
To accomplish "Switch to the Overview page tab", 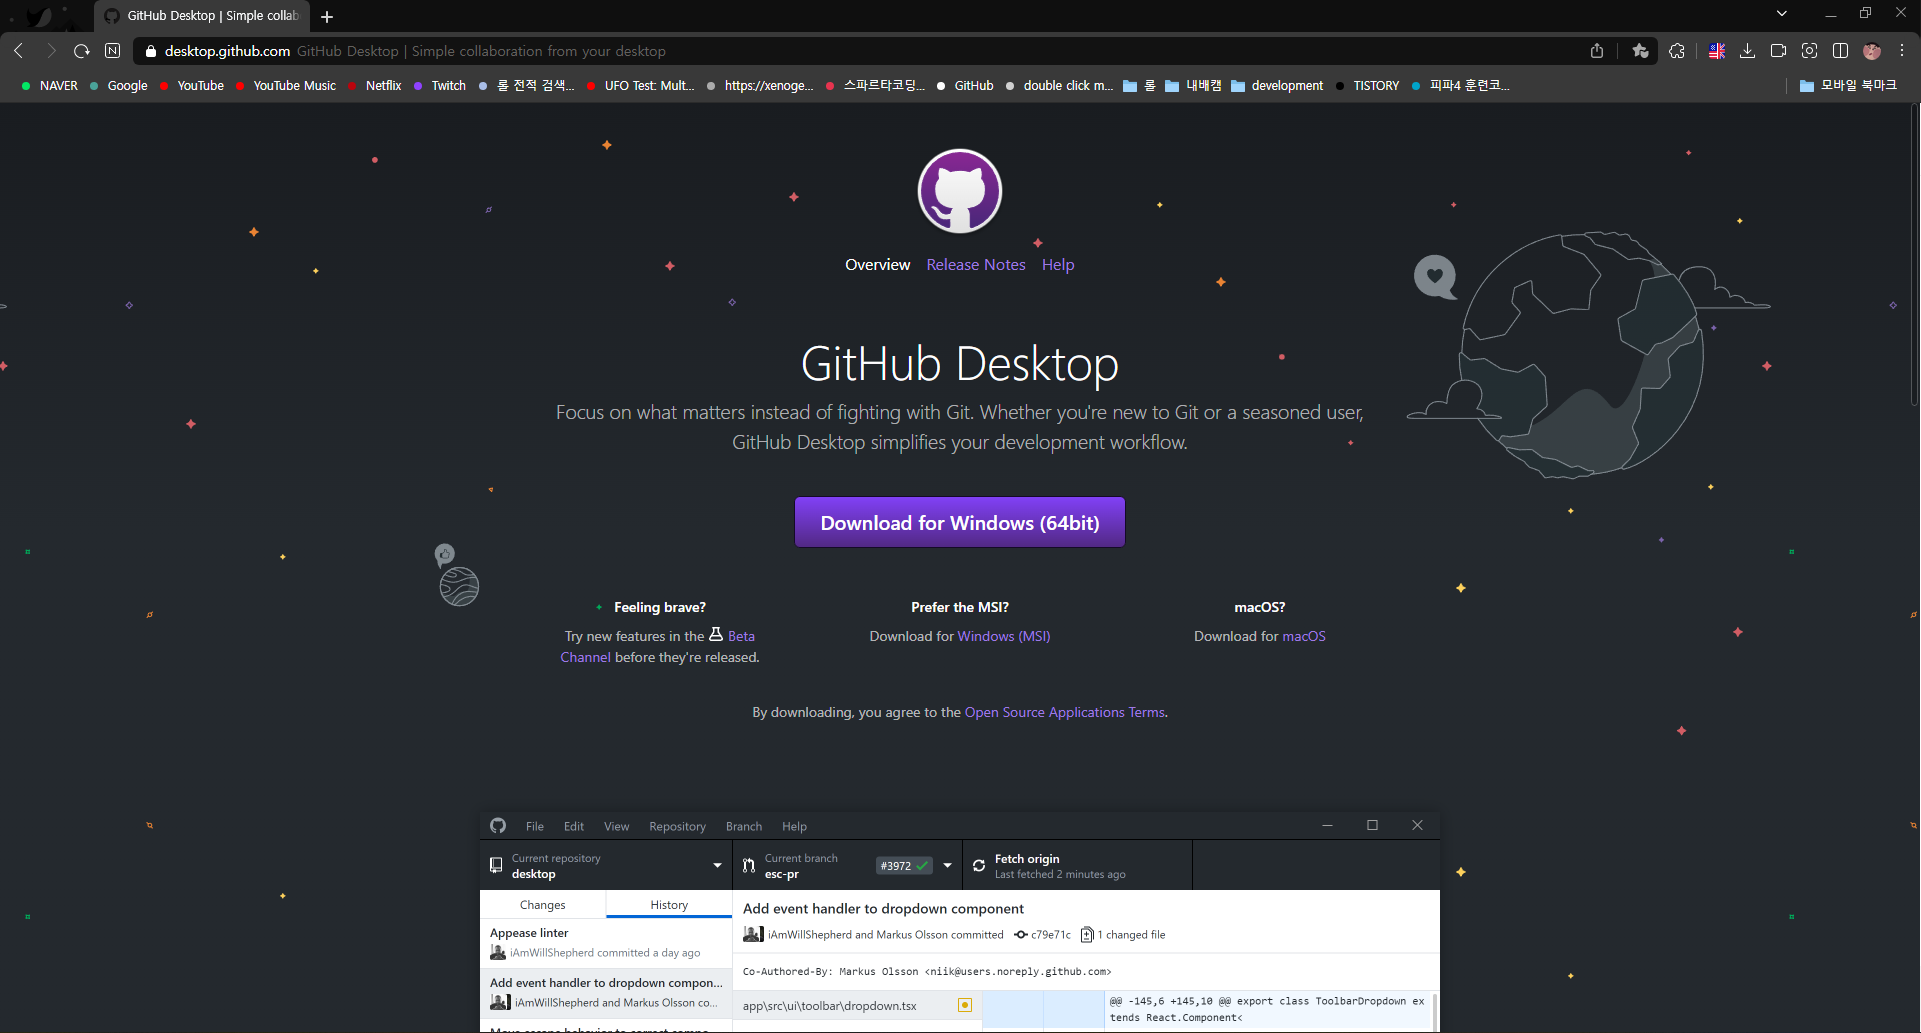I will 878,265.
